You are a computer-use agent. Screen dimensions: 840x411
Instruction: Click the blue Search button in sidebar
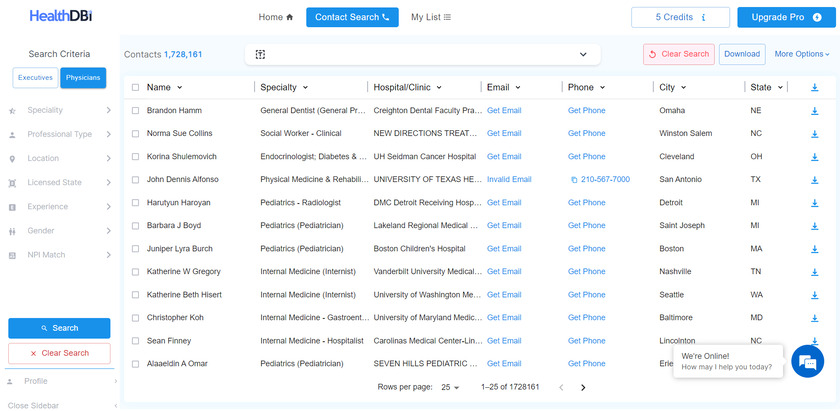click(x=59, y=328)
